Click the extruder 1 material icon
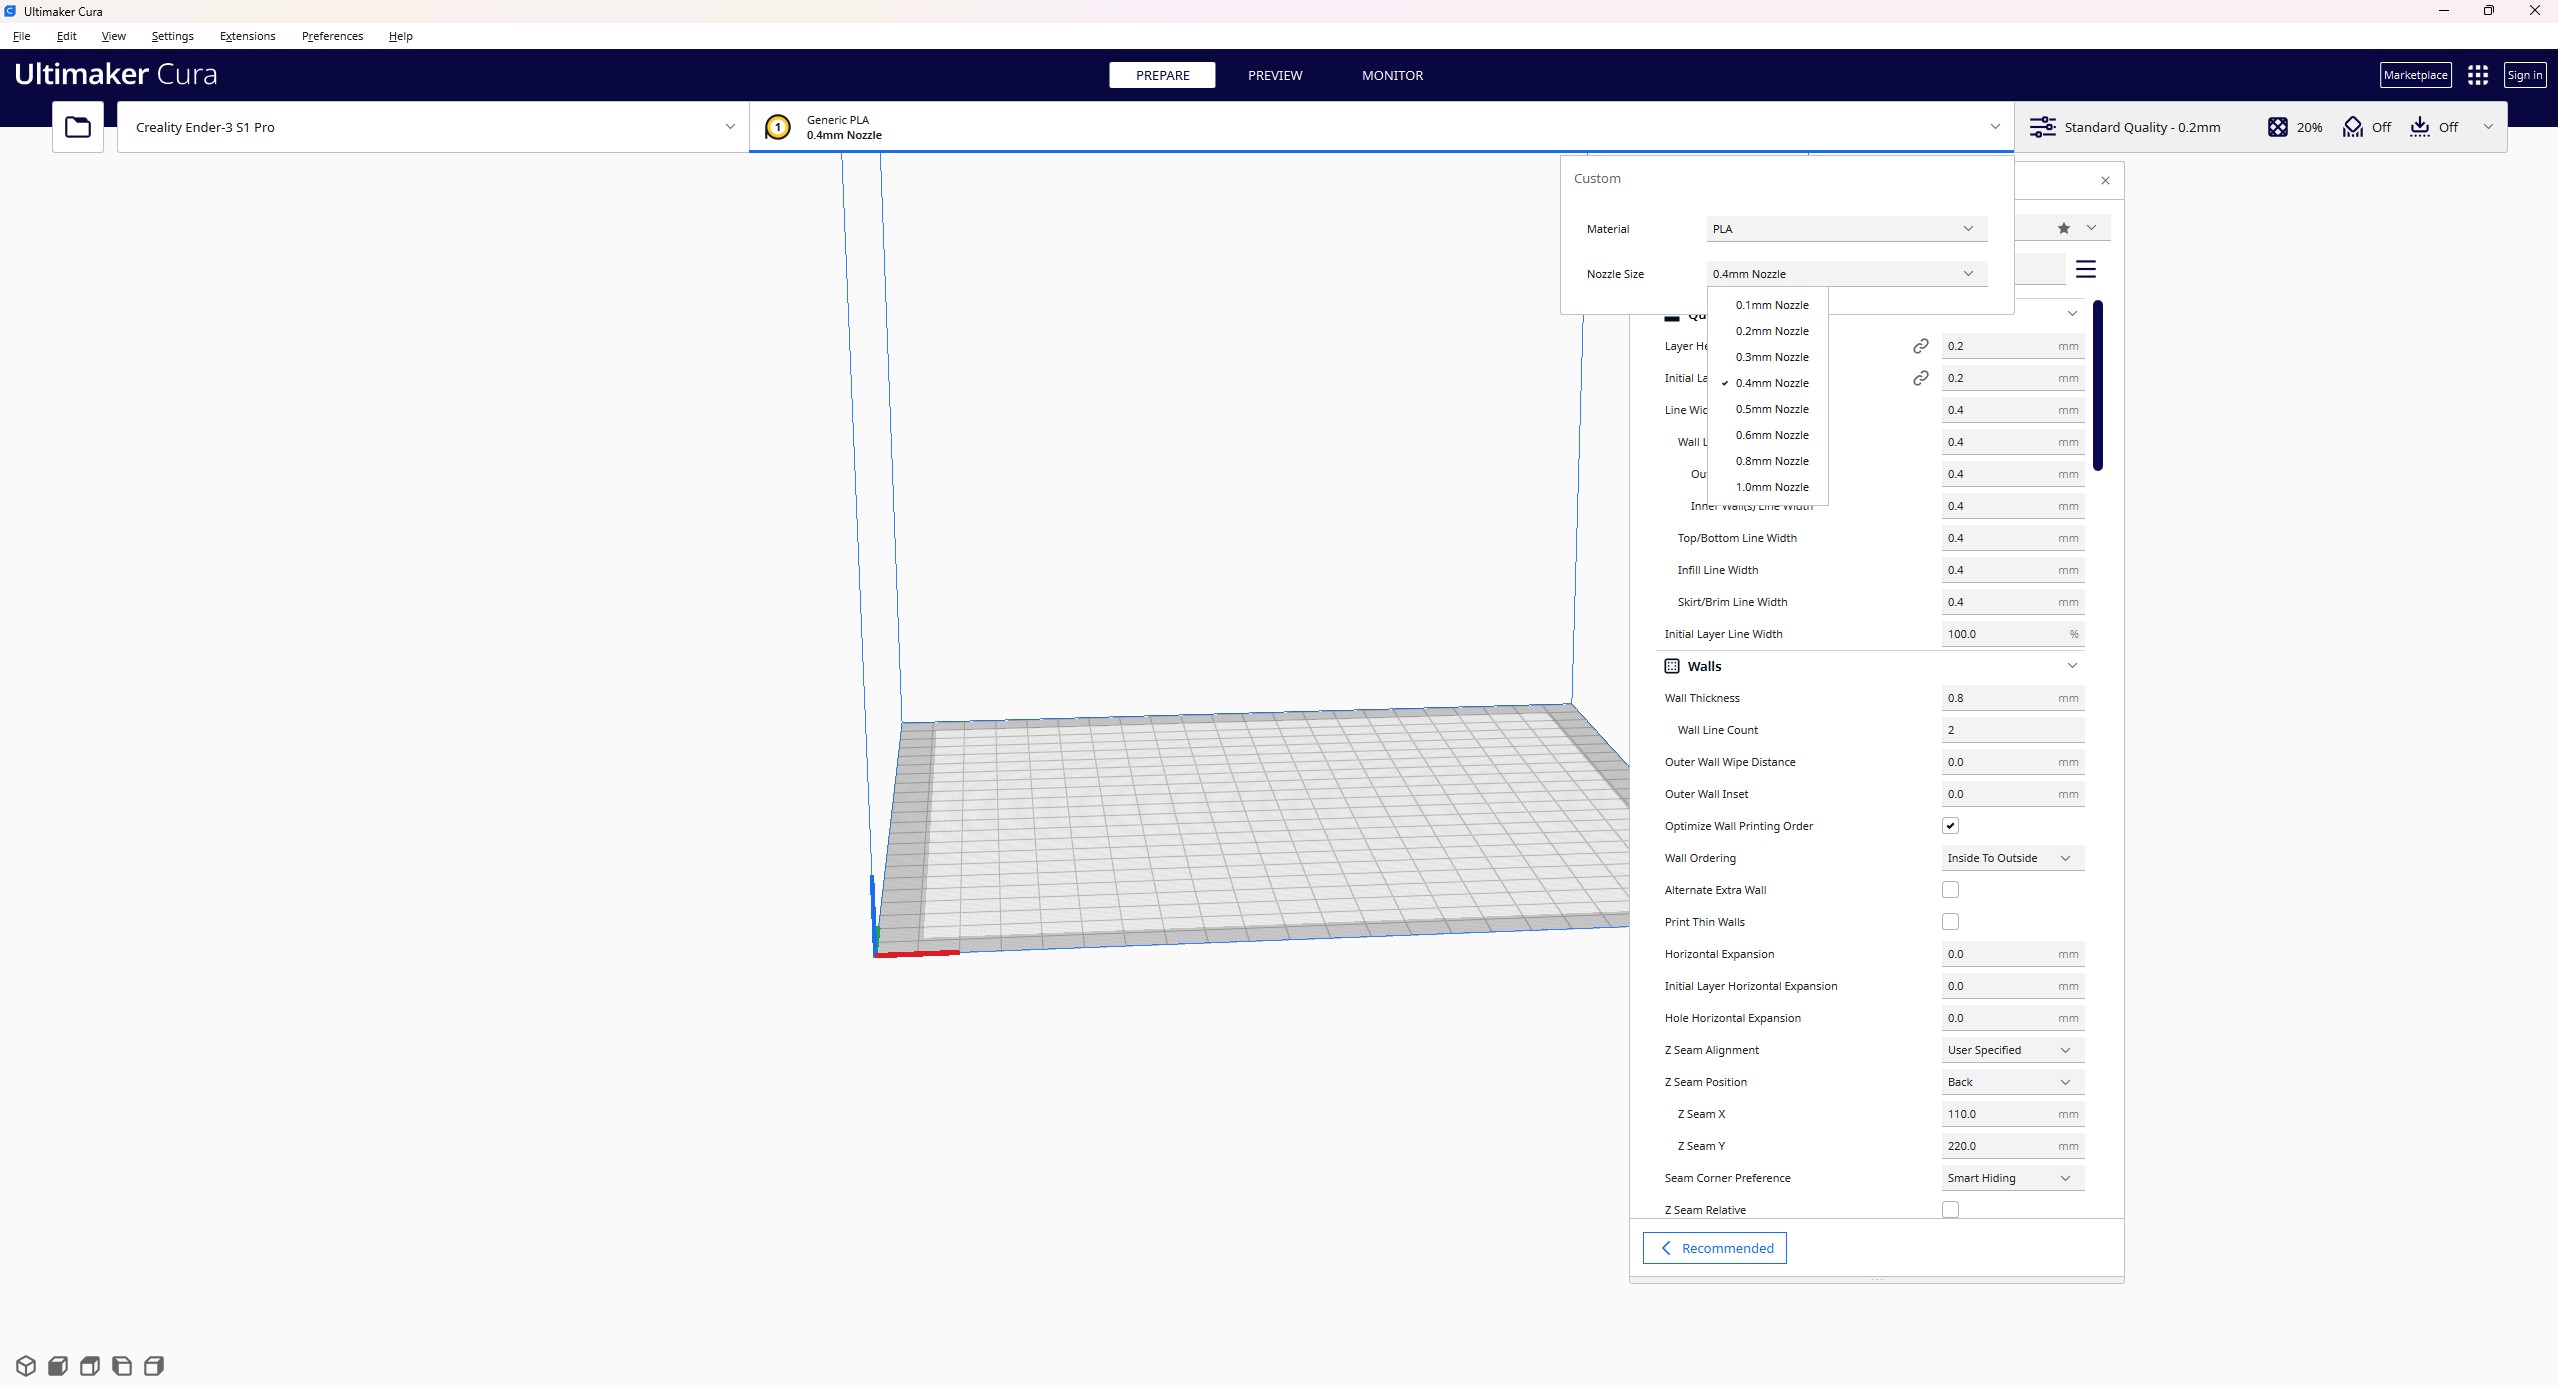2558x1388 pixels. click(x=777, y=127)
